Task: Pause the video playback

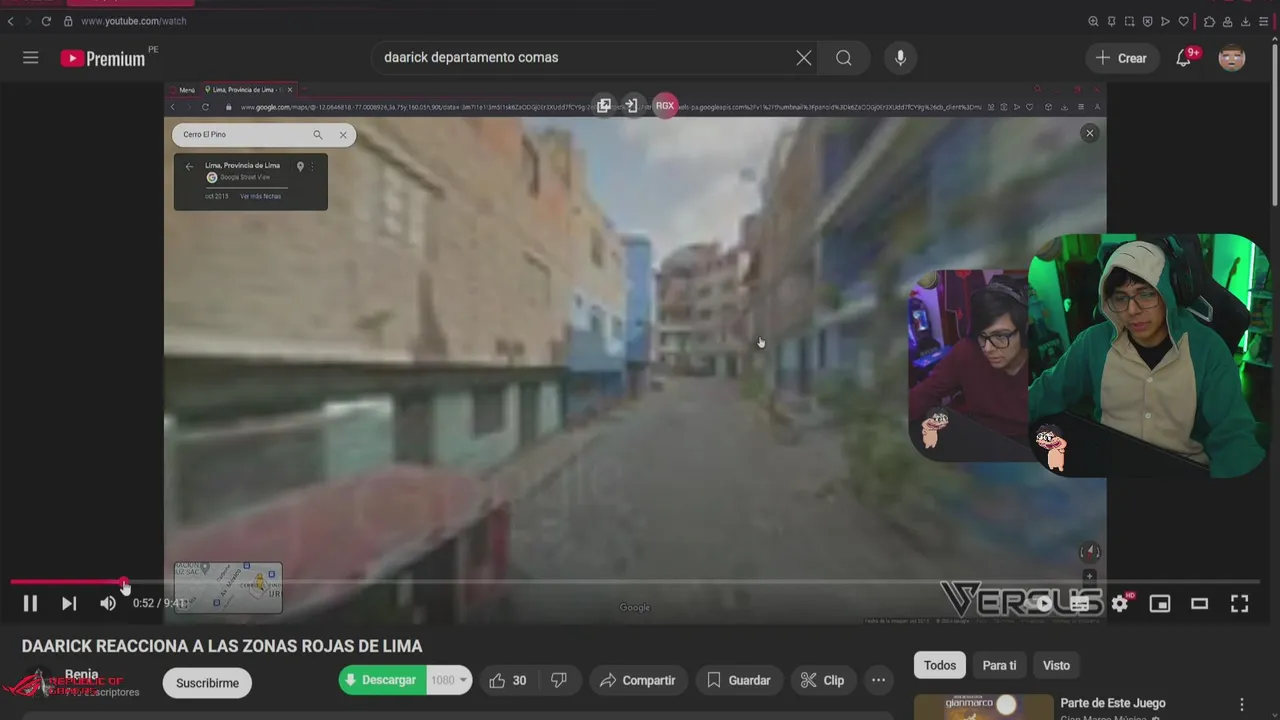Action: tap(30, 603)
